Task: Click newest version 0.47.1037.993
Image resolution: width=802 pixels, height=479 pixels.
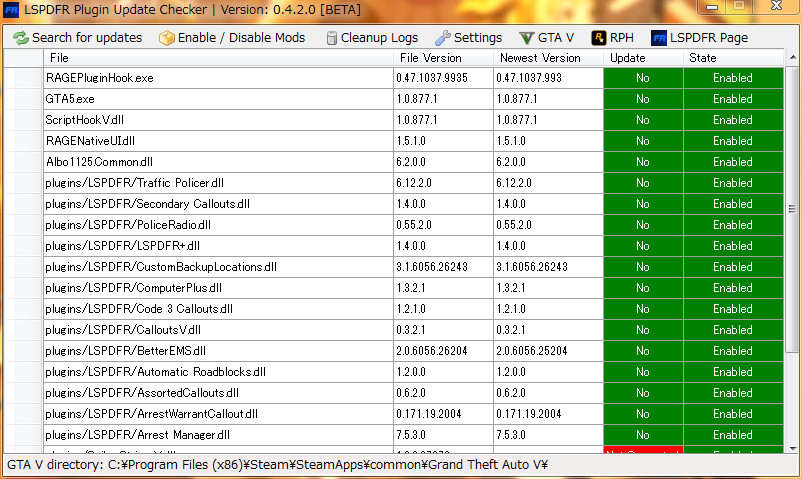Action: 529,78
